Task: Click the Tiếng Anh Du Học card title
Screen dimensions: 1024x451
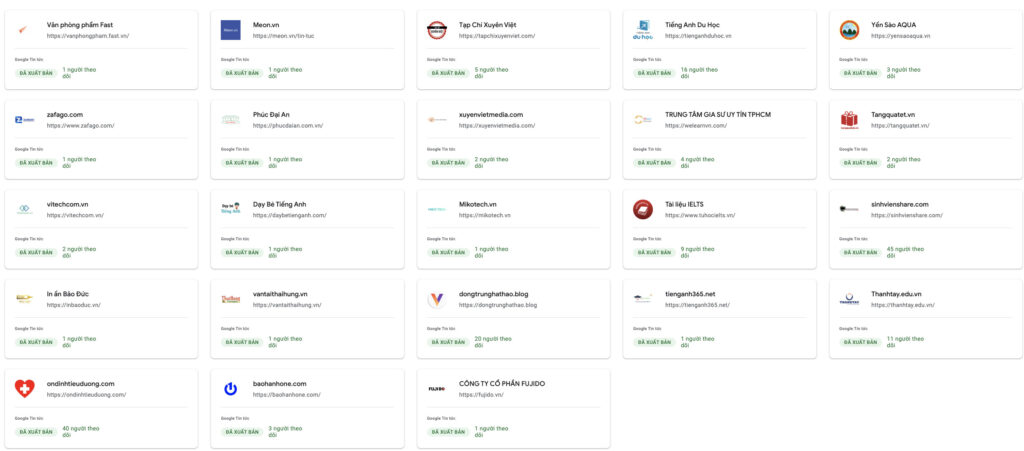Action: [697, 25]
